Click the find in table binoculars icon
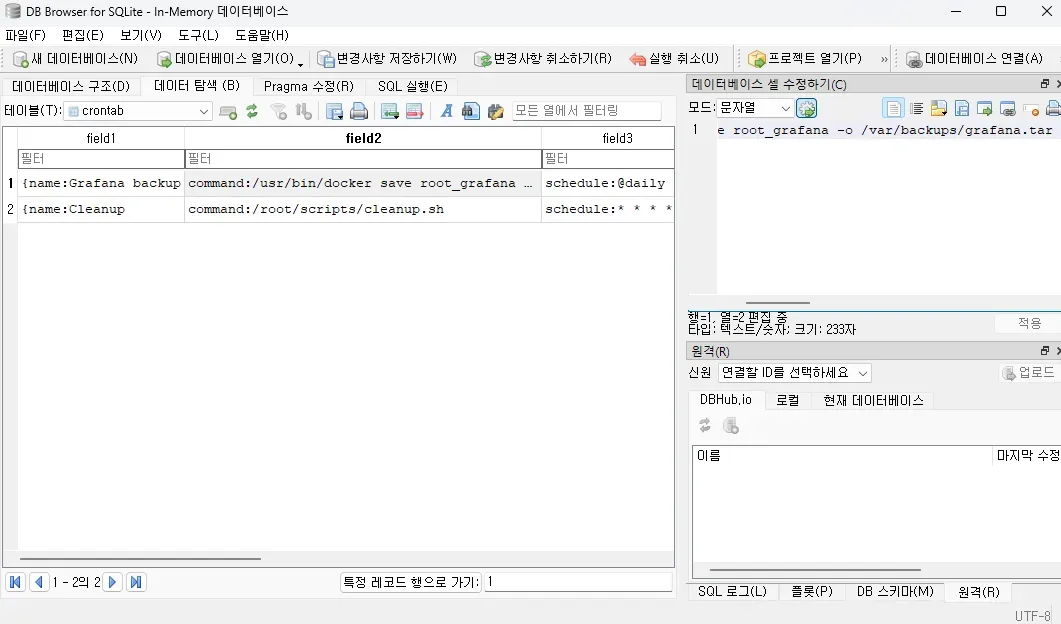Screen dimensions: 1061x624 pos(470,111)
